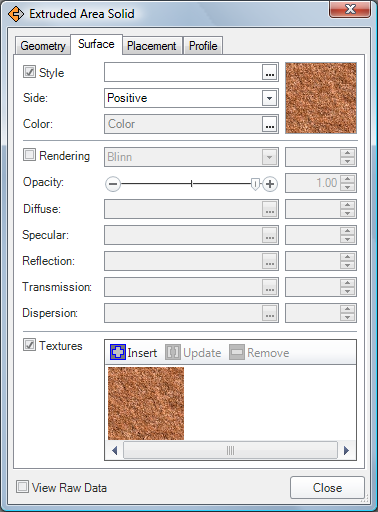Click the Extruded Area Solid title text

(x=82, y=14)
